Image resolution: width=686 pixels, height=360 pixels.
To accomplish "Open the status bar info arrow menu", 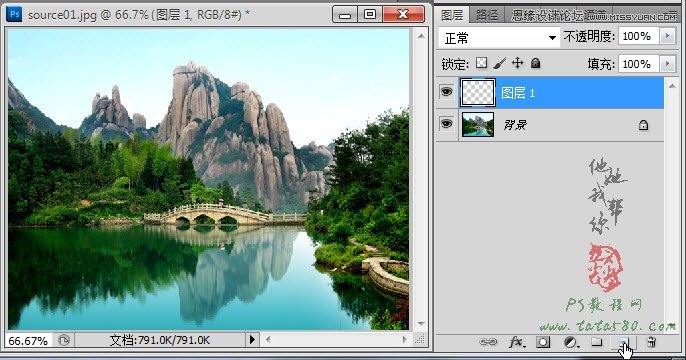I will coord(252,339).
